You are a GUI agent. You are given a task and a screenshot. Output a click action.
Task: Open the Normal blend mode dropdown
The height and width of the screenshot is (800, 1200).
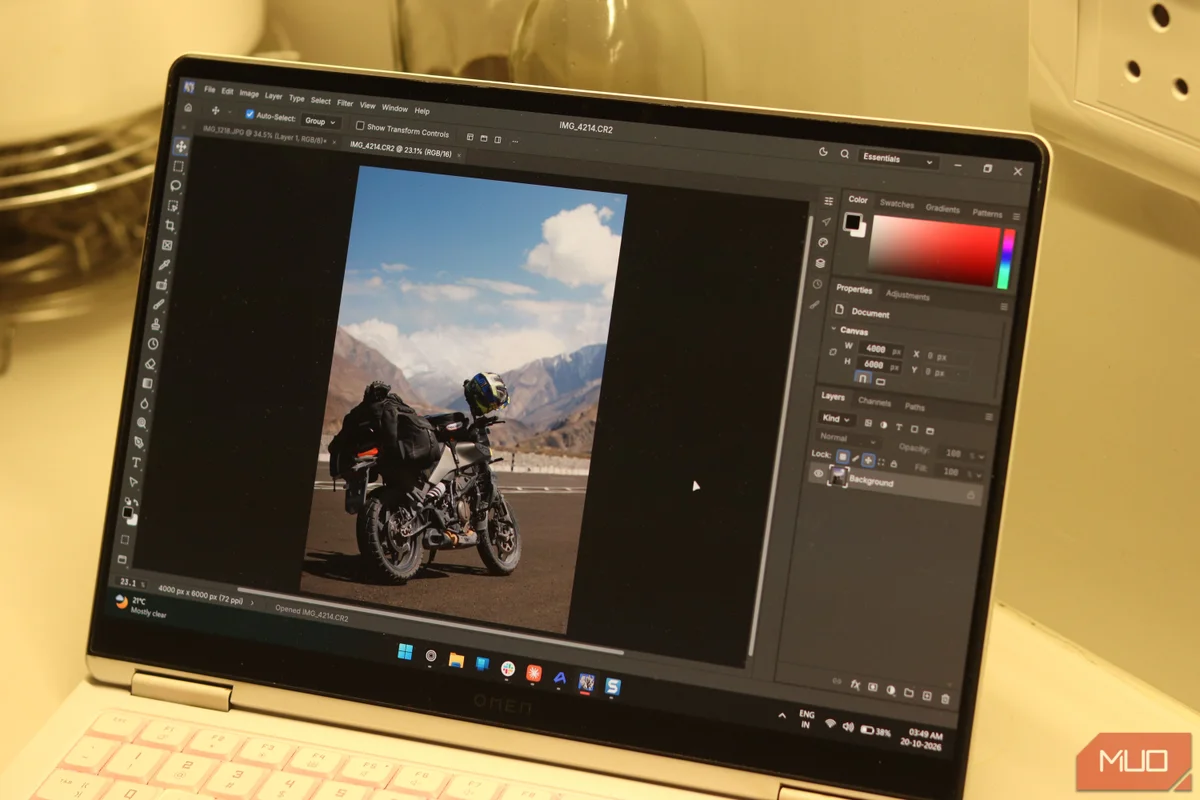point(850,439)
